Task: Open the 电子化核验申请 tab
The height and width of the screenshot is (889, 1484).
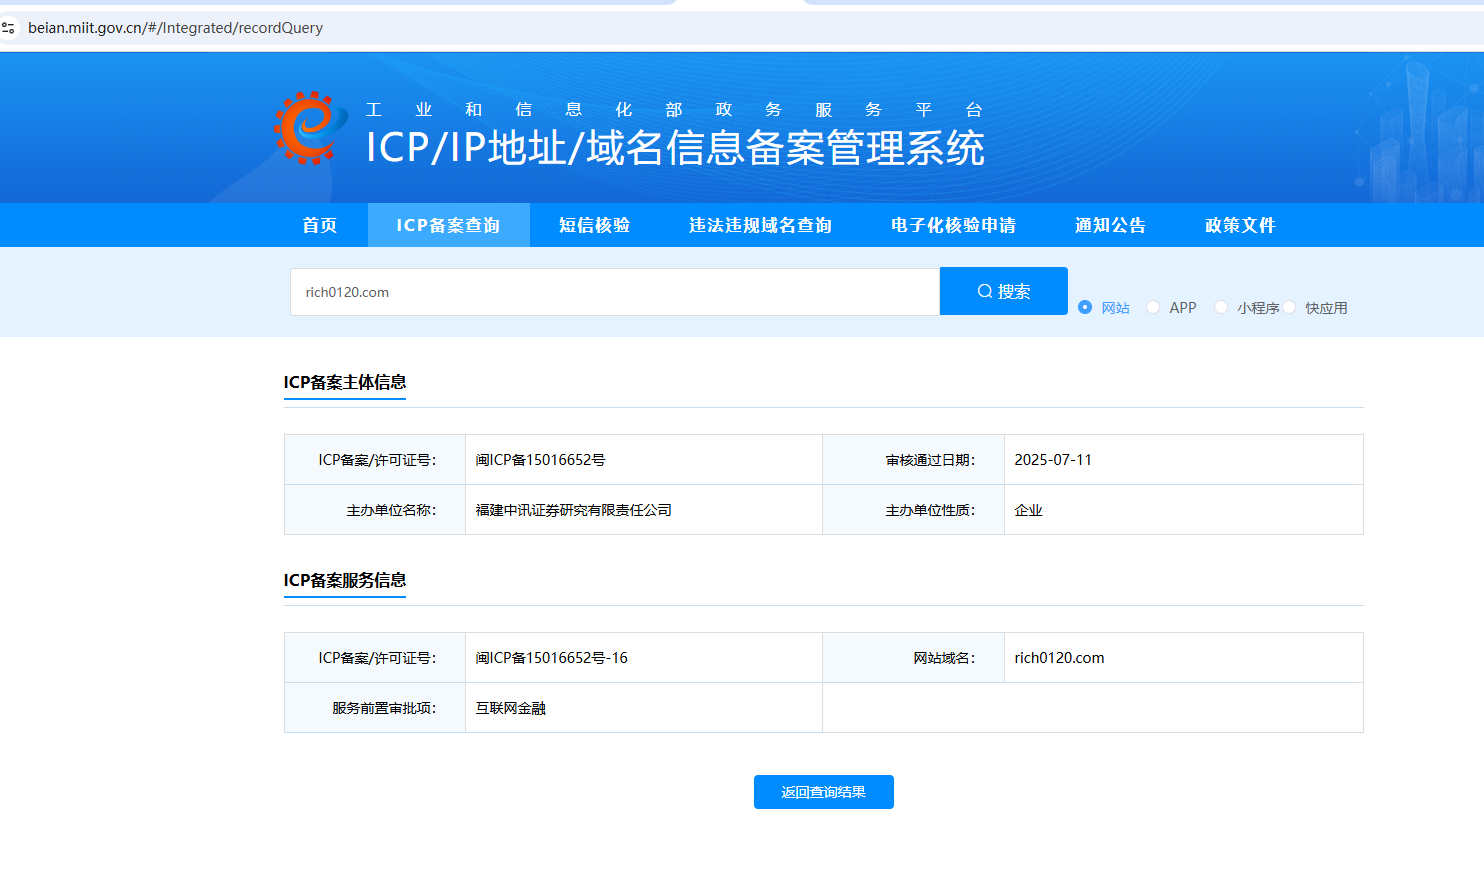Action: tap(953, 225)
